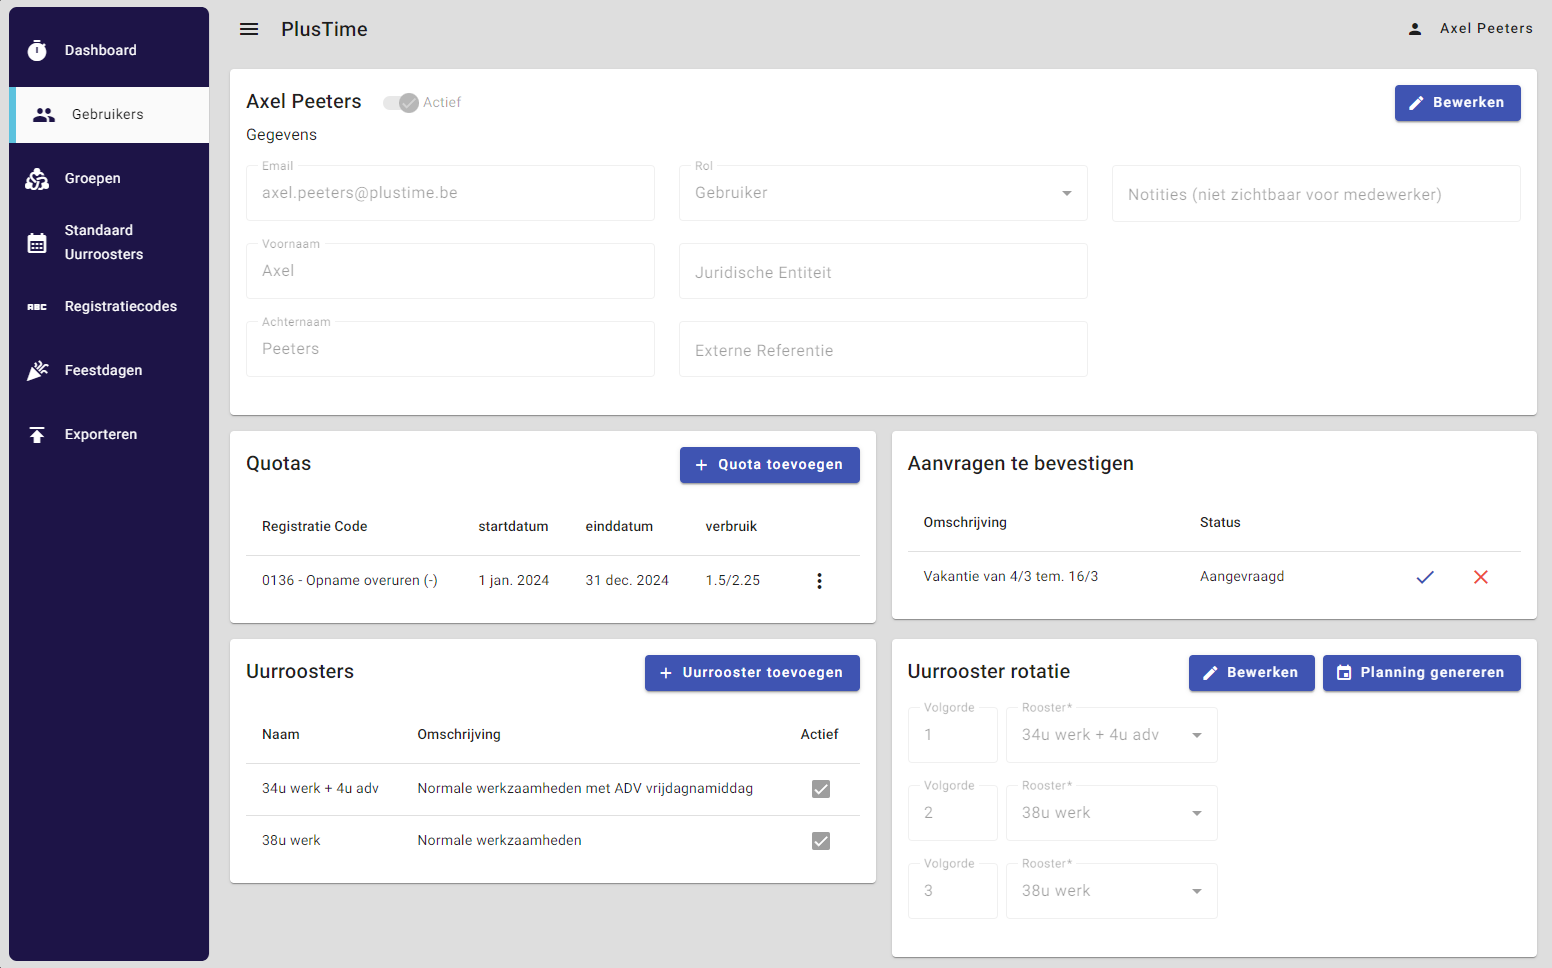Toggle Actief checkbox for 34u werk + 4u adv

tap(821, 789)
